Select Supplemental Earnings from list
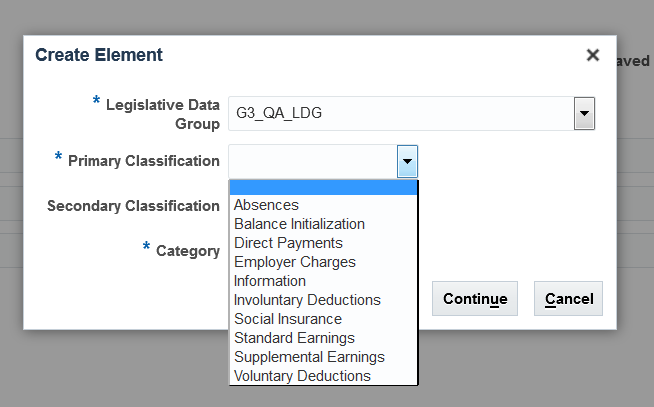This screenshot has height=407, width=654. 309,357
